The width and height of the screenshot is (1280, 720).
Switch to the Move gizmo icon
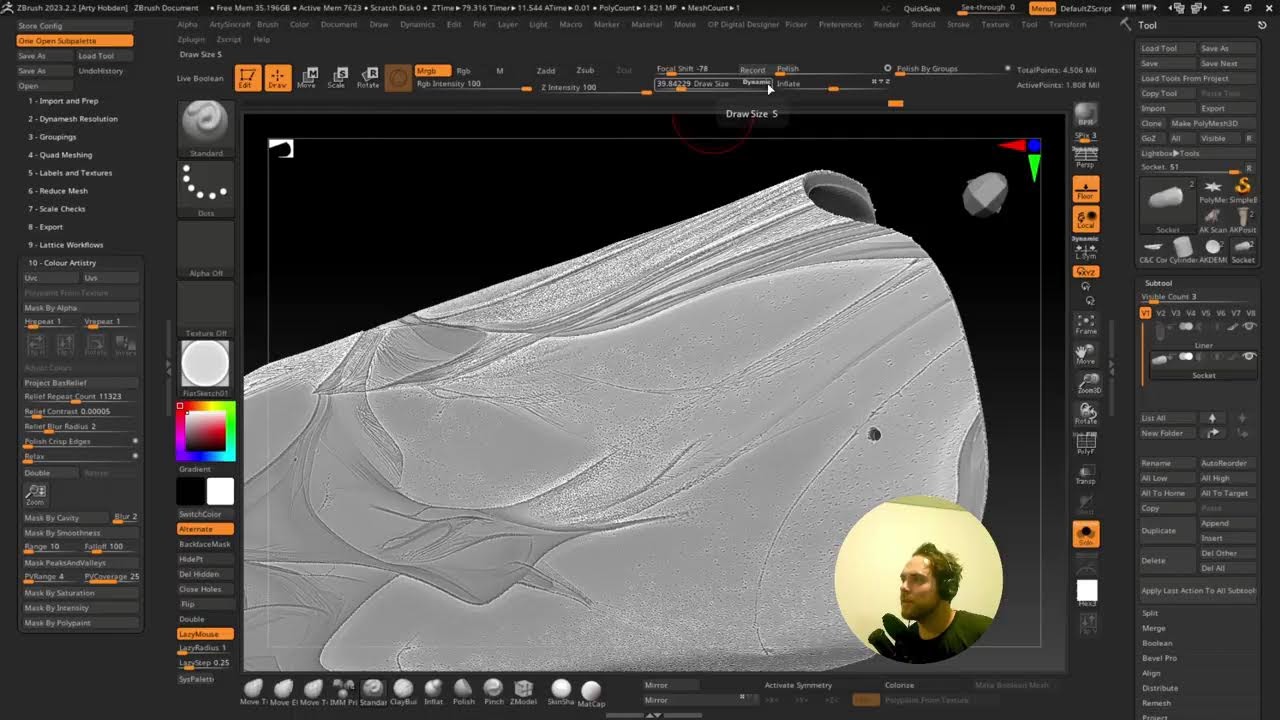(x=308, y=78)
